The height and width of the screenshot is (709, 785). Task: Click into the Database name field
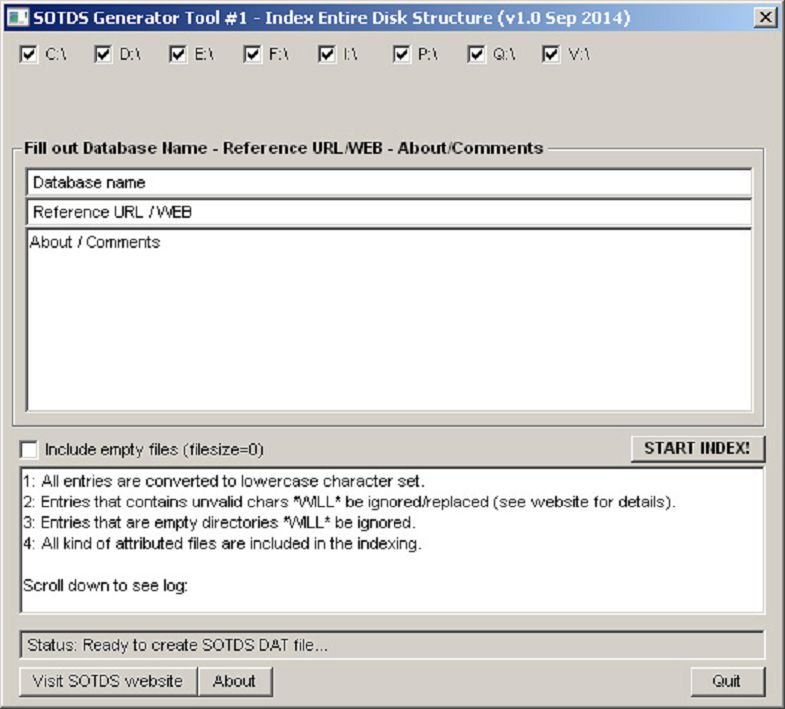point(388,183)
